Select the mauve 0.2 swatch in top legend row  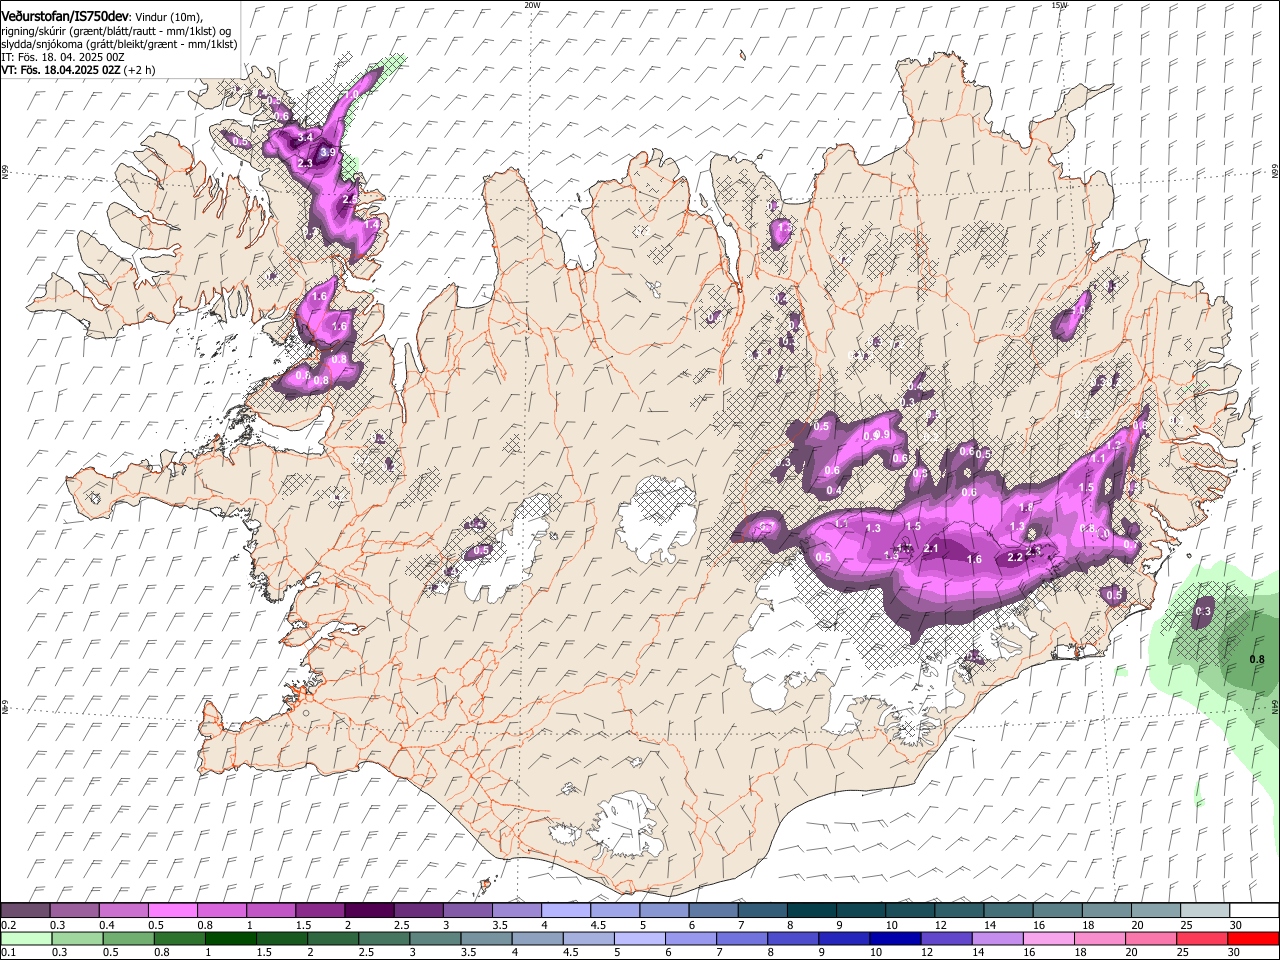tap(25, 911)
